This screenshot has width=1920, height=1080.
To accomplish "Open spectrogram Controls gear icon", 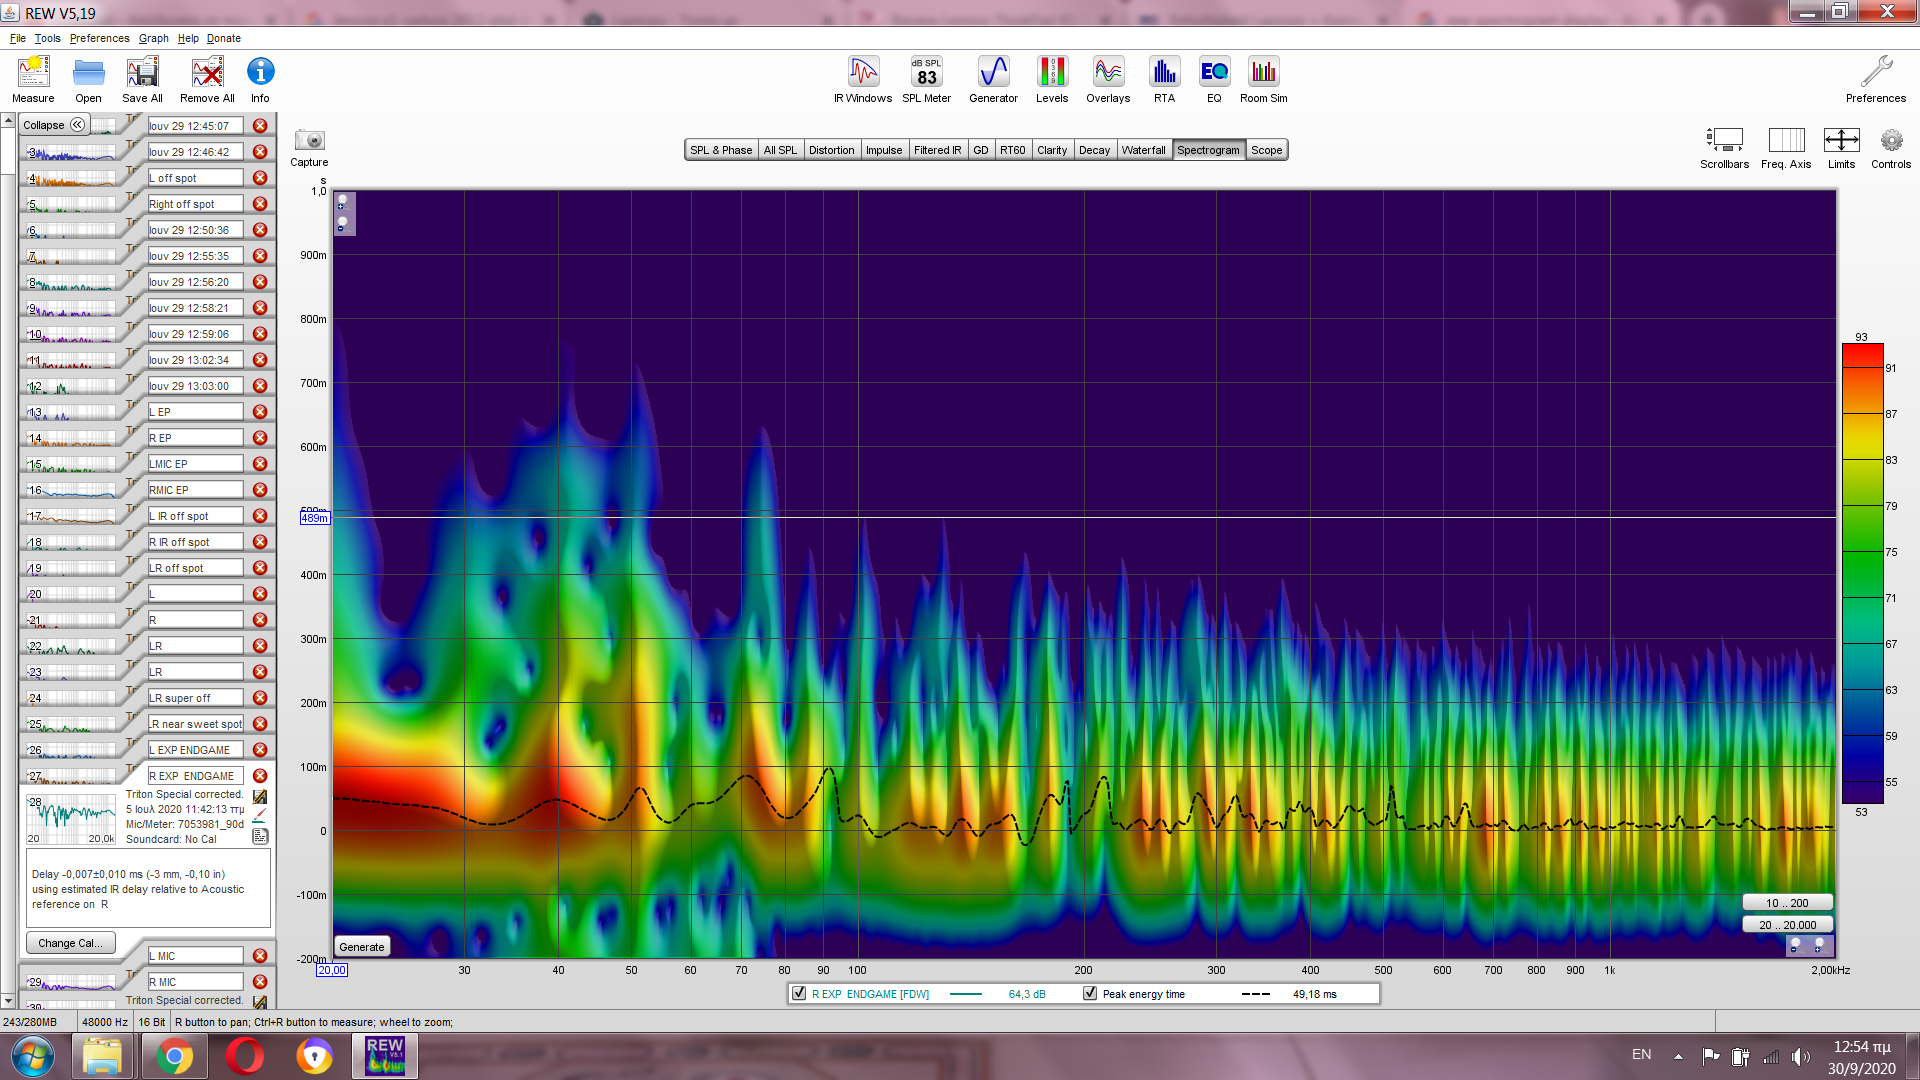I will (x=1891, y=148).
